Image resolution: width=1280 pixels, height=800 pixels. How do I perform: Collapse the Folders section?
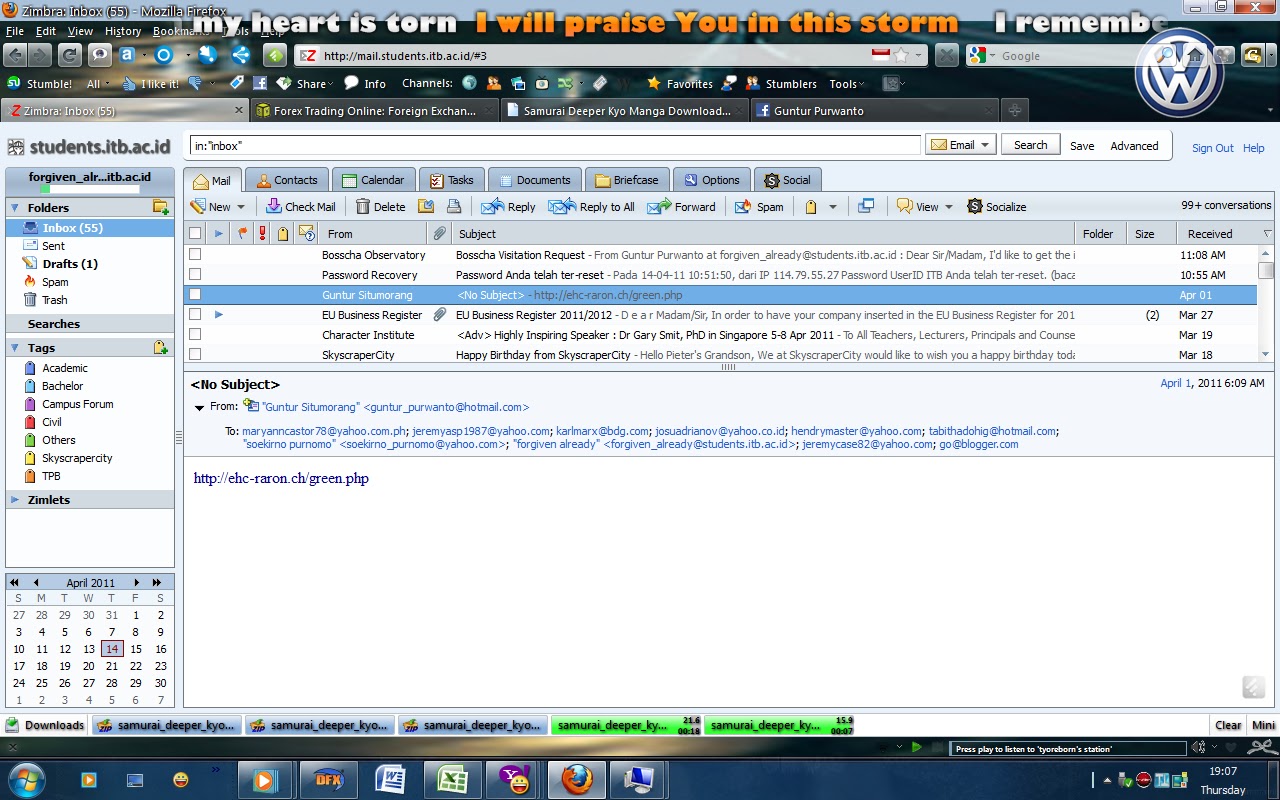tap(15, 208)
